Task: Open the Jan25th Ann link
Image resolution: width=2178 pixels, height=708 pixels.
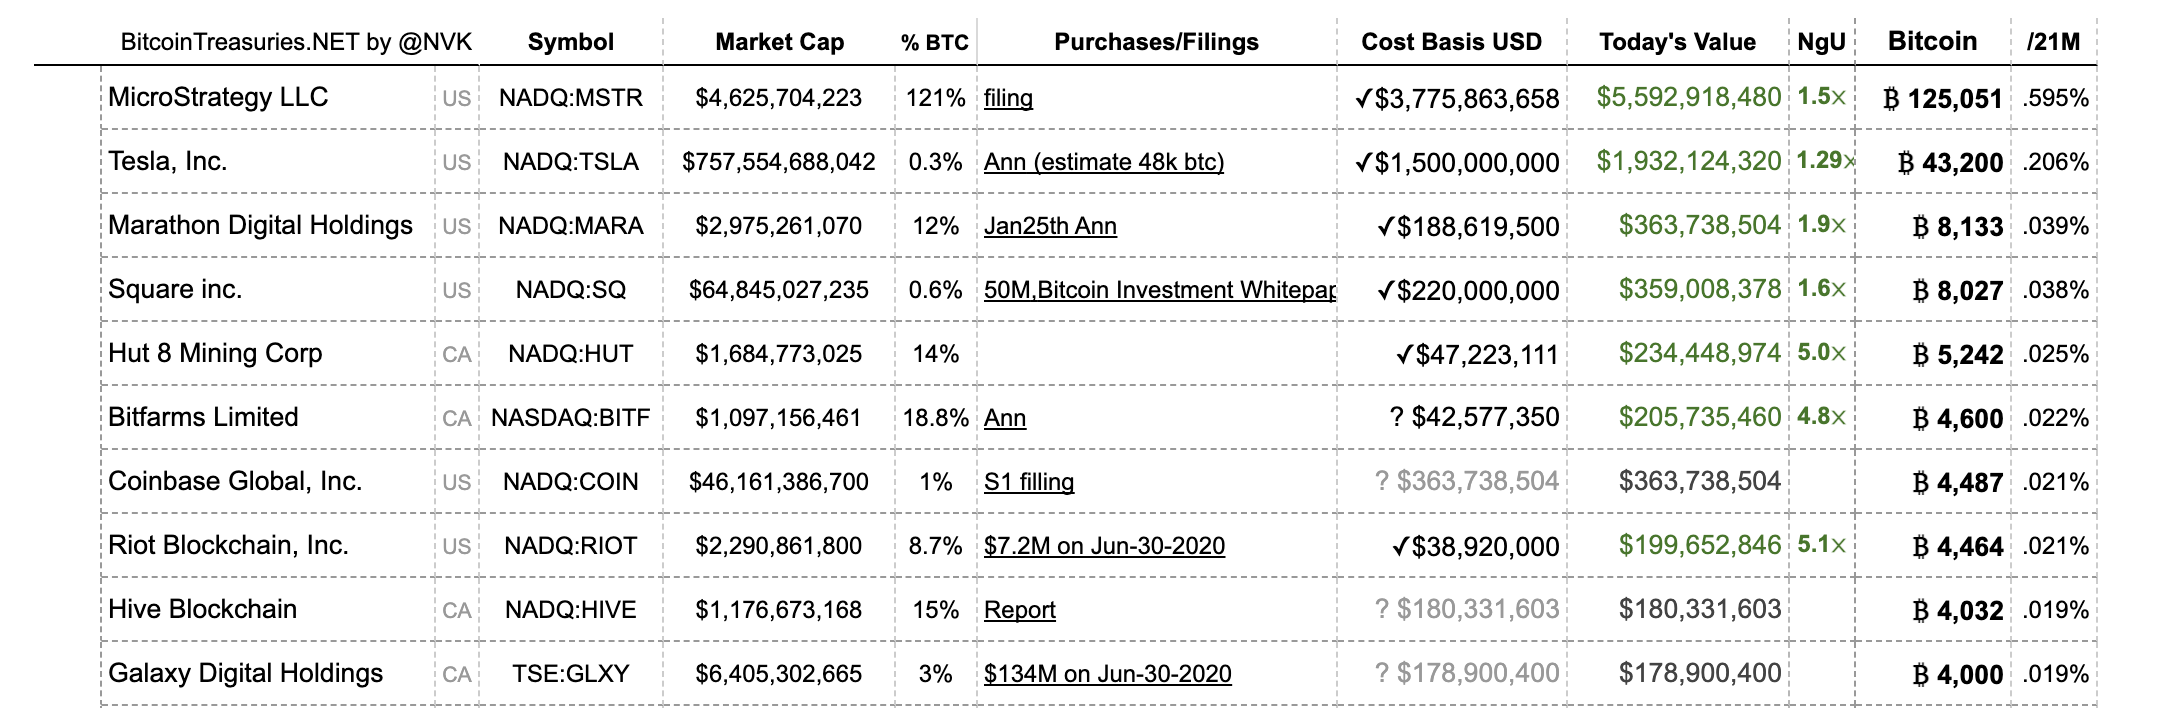Action: click(x=1050, y=226)
